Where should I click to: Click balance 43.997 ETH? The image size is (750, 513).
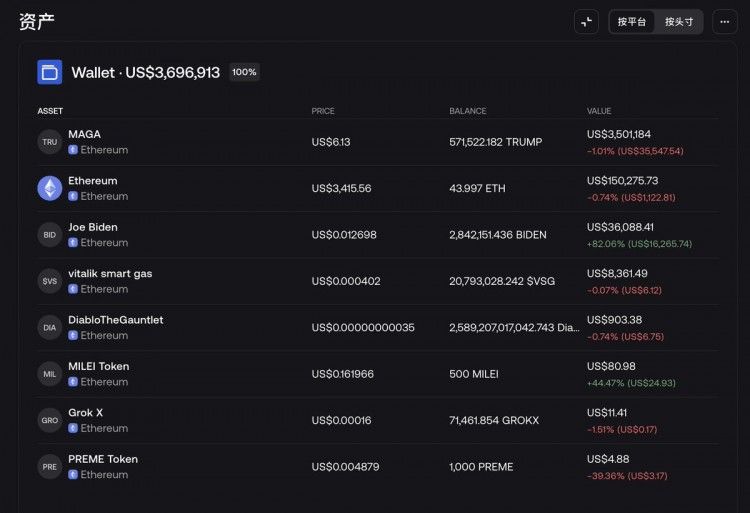pyautogui.click(x=477, y=188)
